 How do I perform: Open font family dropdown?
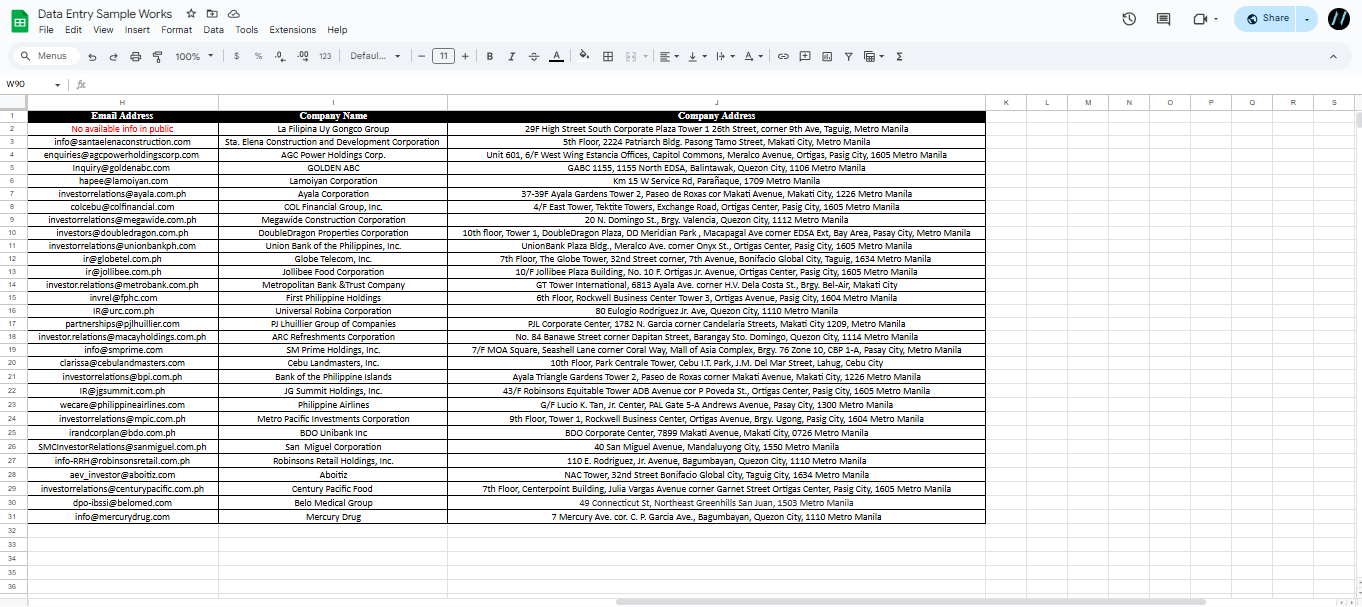click(374, 57)
